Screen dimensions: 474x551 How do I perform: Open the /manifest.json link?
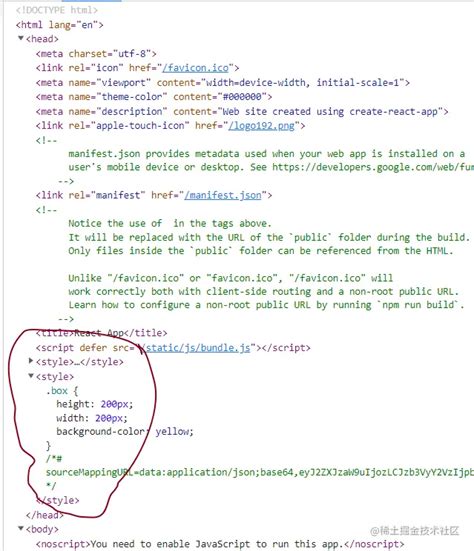(223, 195)
